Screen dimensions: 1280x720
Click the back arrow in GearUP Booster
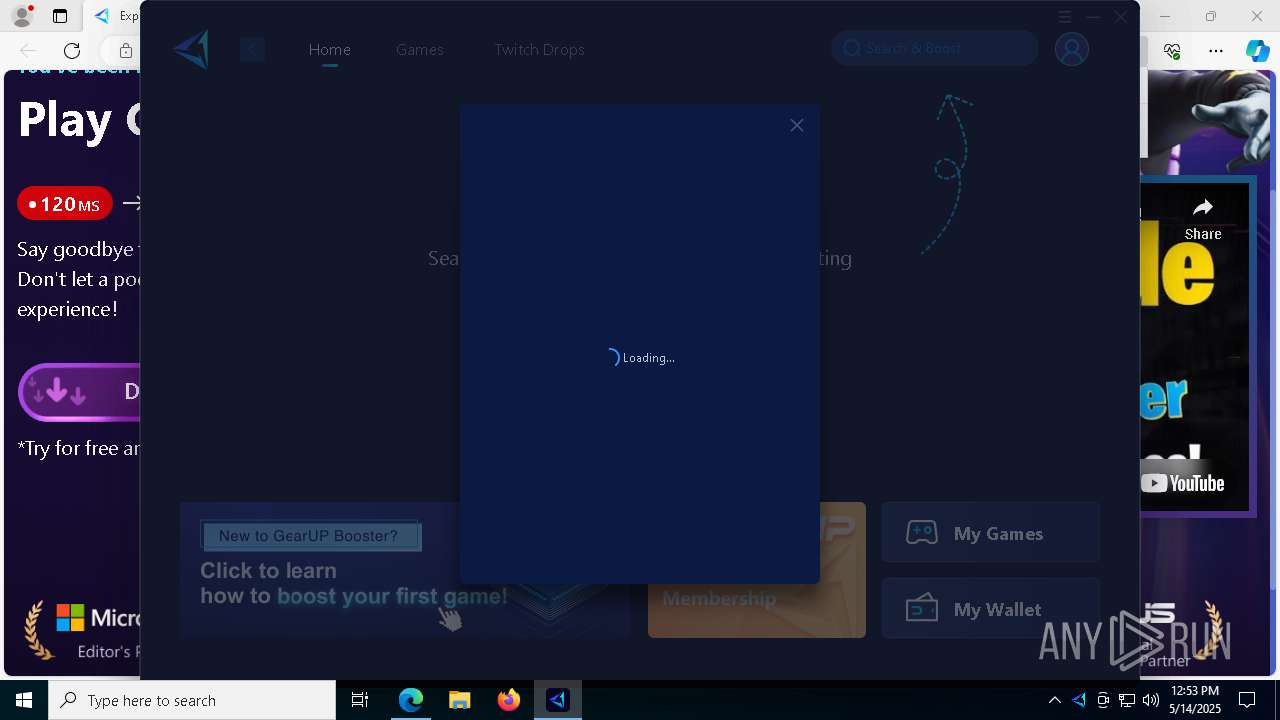(x=252, y=49)
